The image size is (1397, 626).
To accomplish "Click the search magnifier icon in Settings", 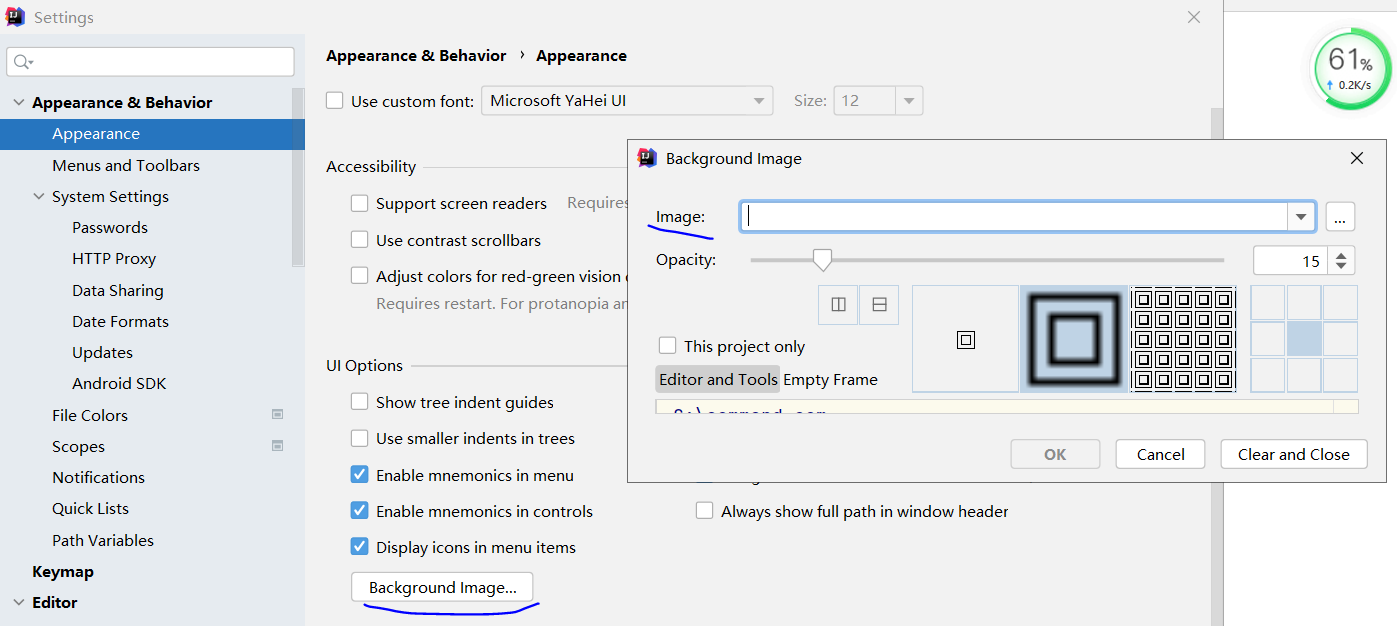I will pyautogui.click(x=22, y=62).
